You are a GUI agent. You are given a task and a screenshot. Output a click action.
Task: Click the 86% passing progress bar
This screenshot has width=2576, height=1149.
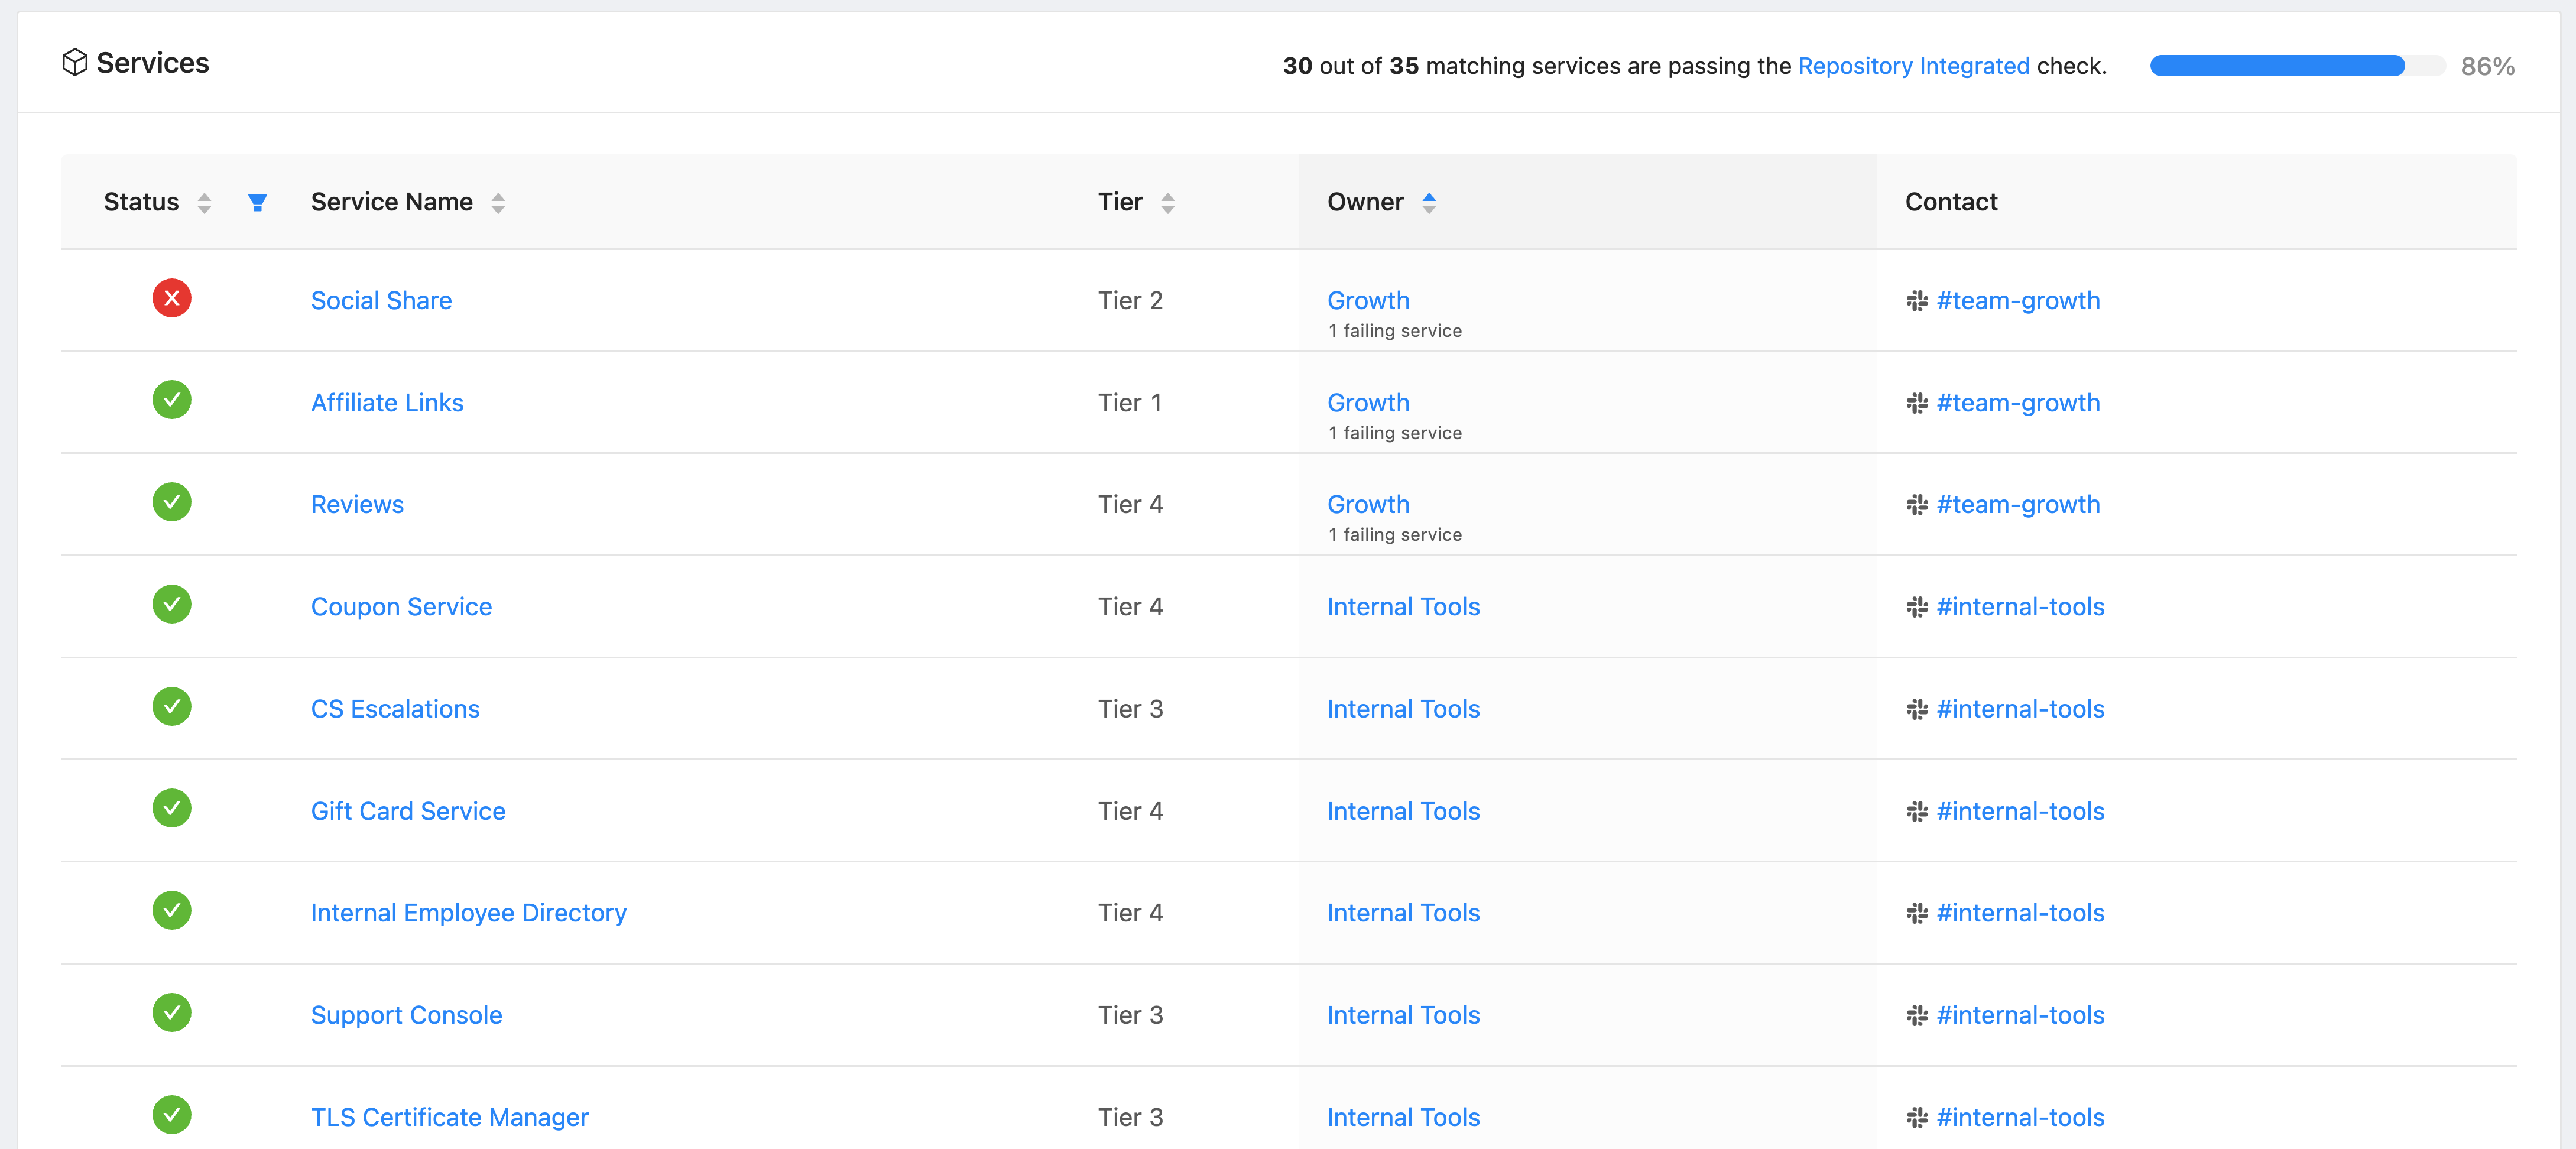coord(2297,66)
